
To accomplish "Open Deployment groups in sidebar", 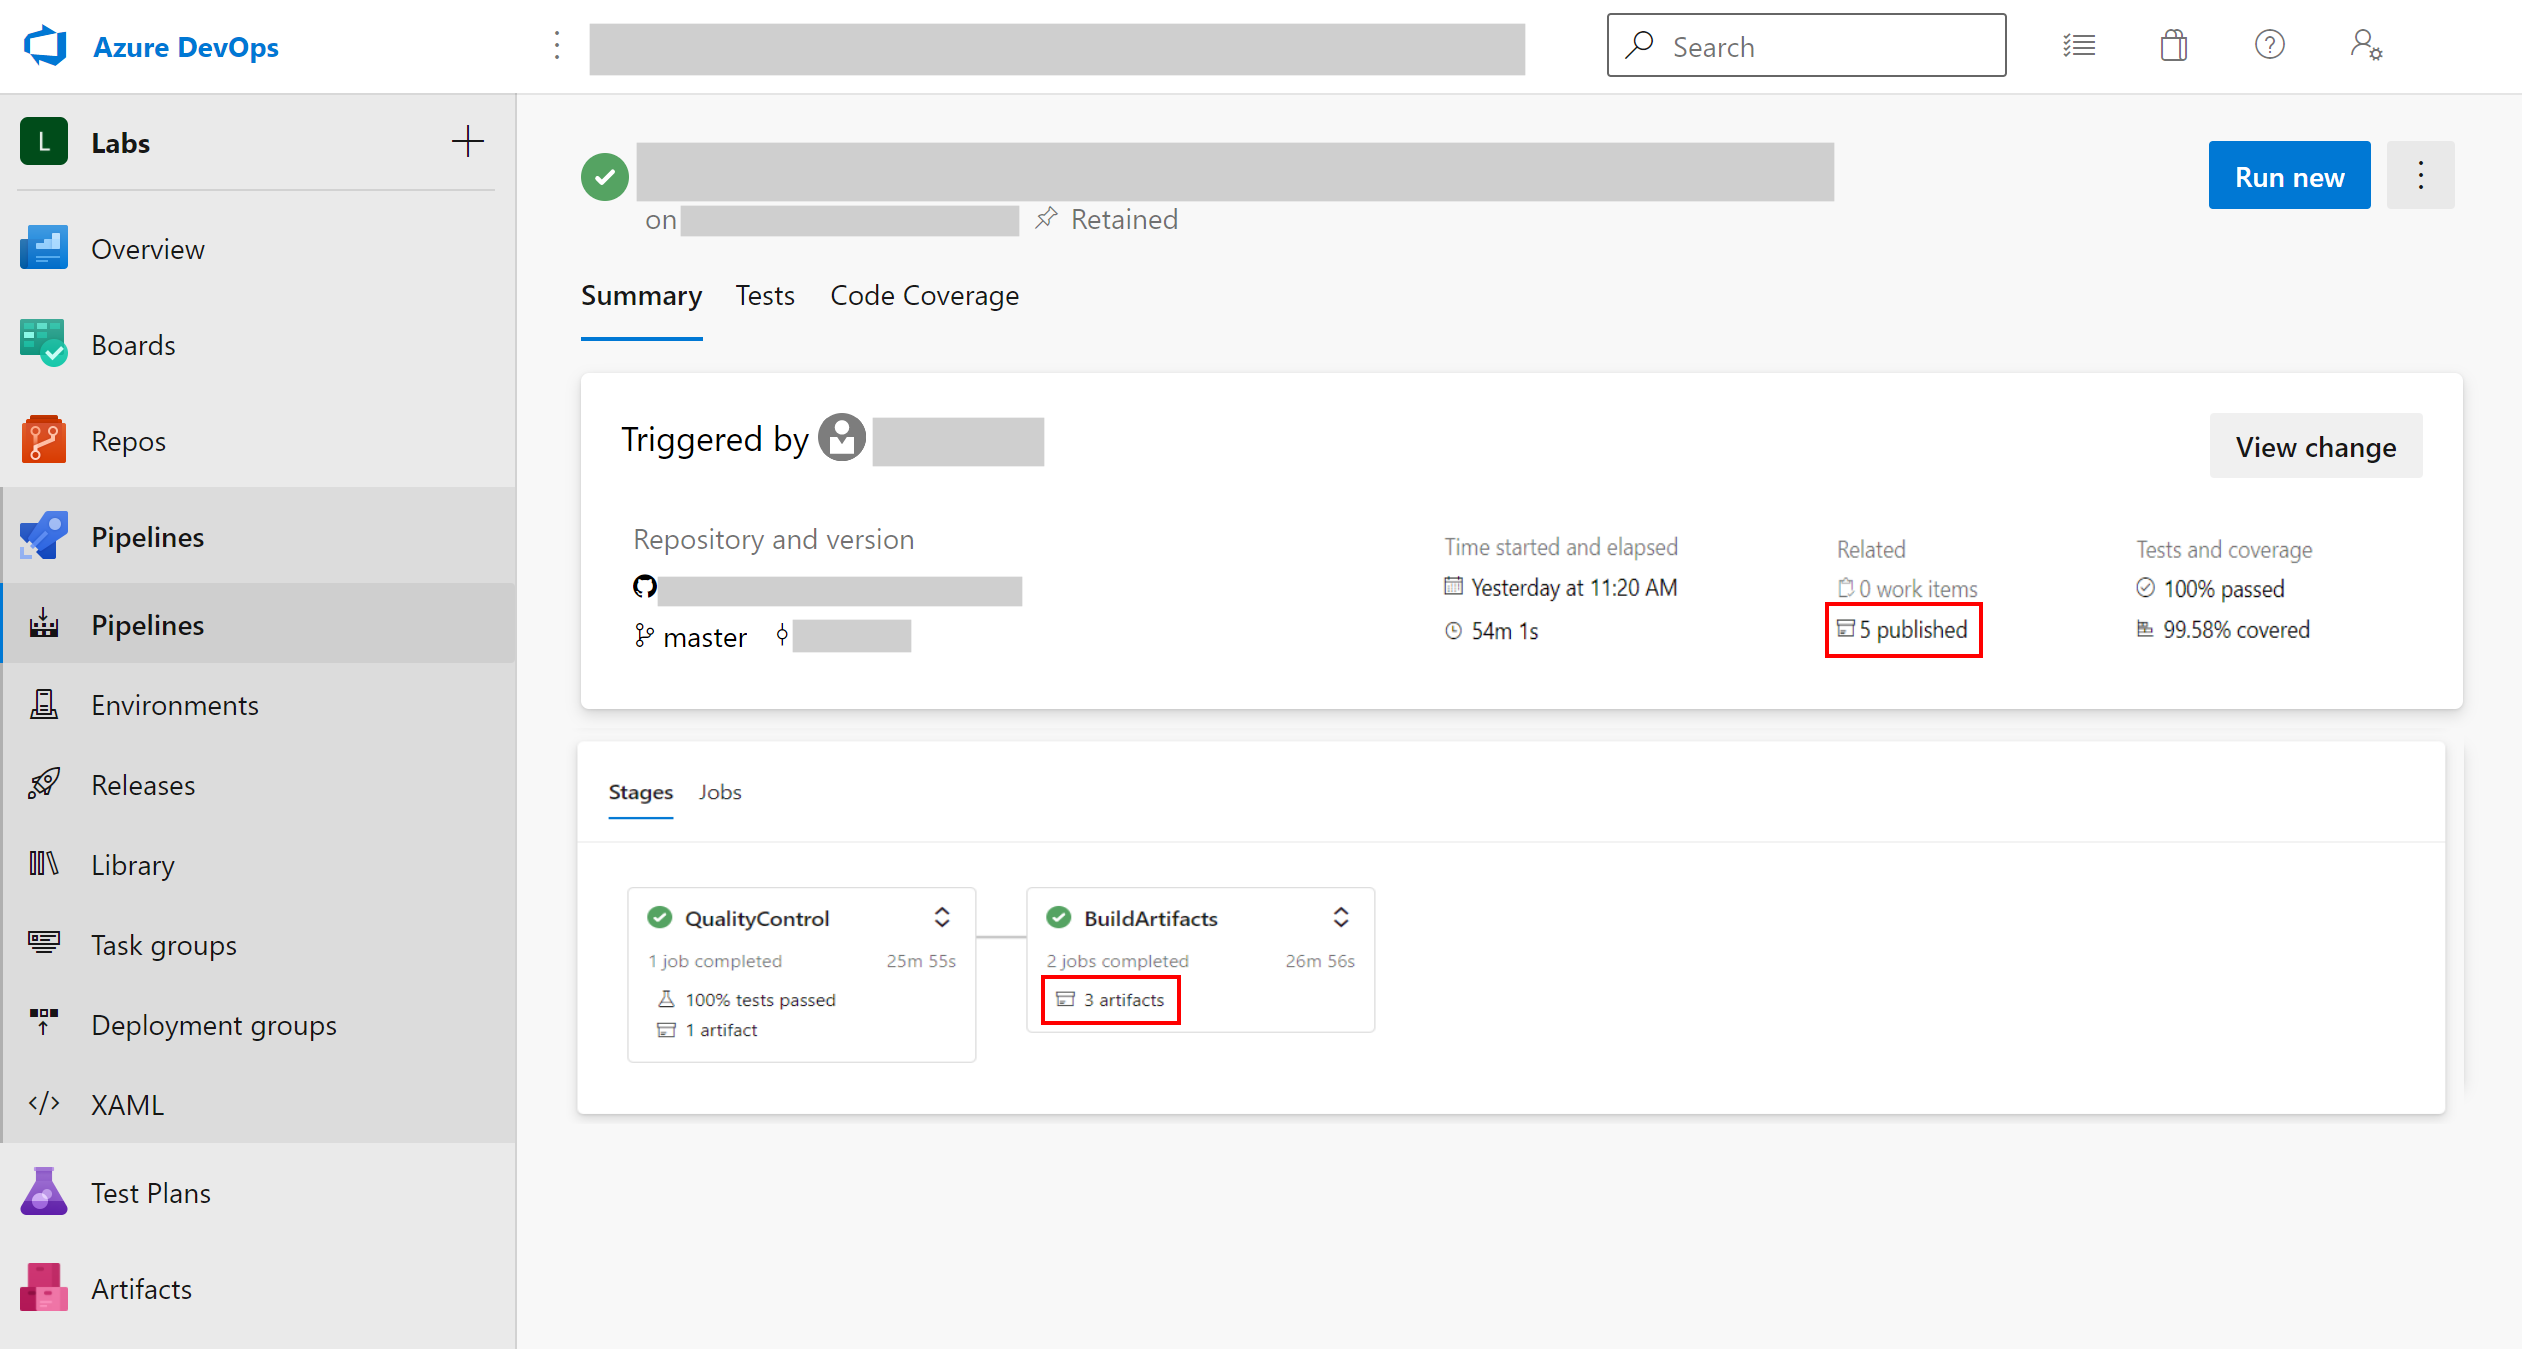I will 258,1025.
